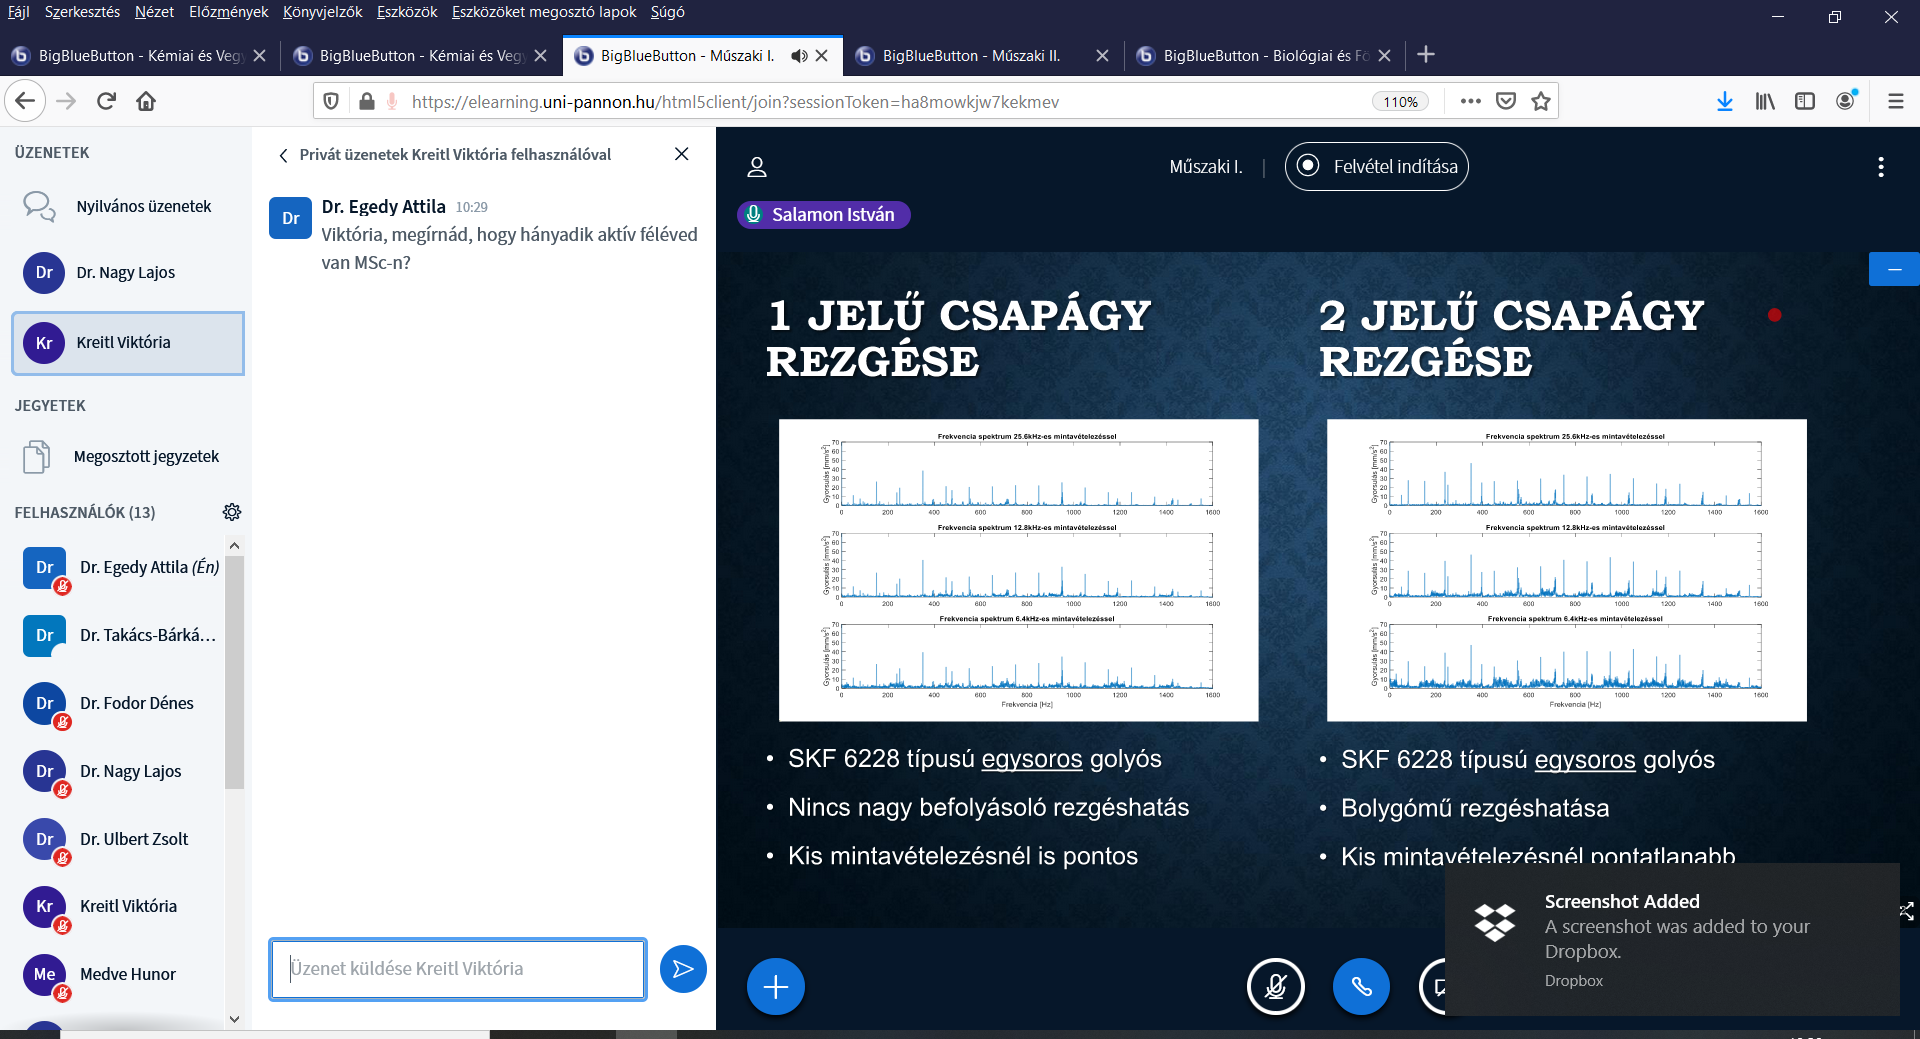Open the Könyvjelzők menu
This screenshot has width=1920, height=1039.
(322, 12)
